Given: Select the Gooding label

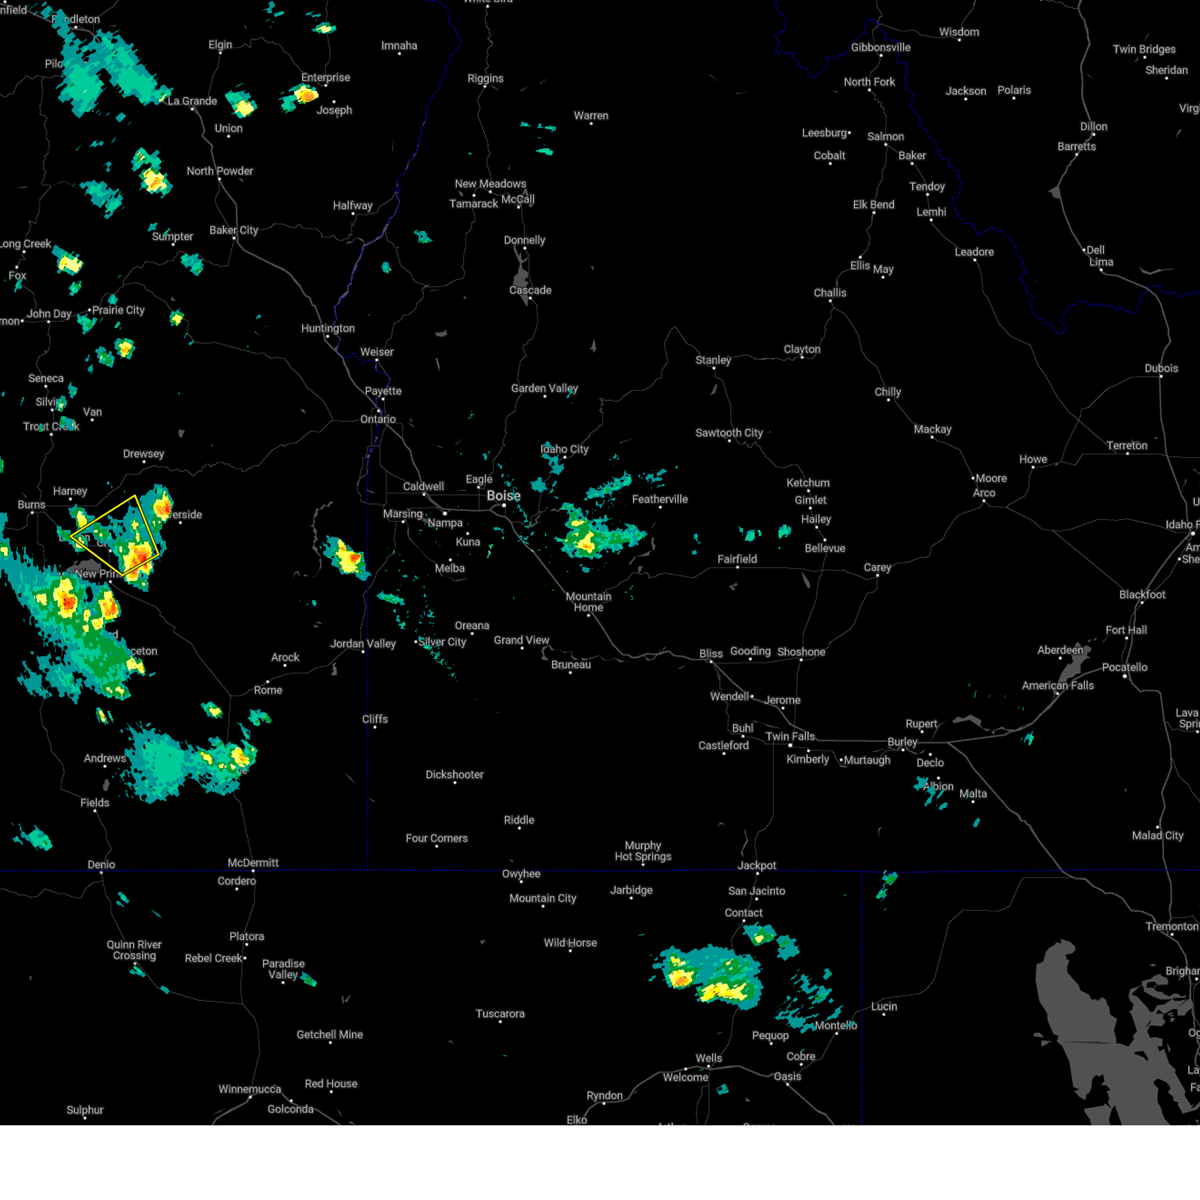Looking at the screenshot, I should tap(750, 651).
